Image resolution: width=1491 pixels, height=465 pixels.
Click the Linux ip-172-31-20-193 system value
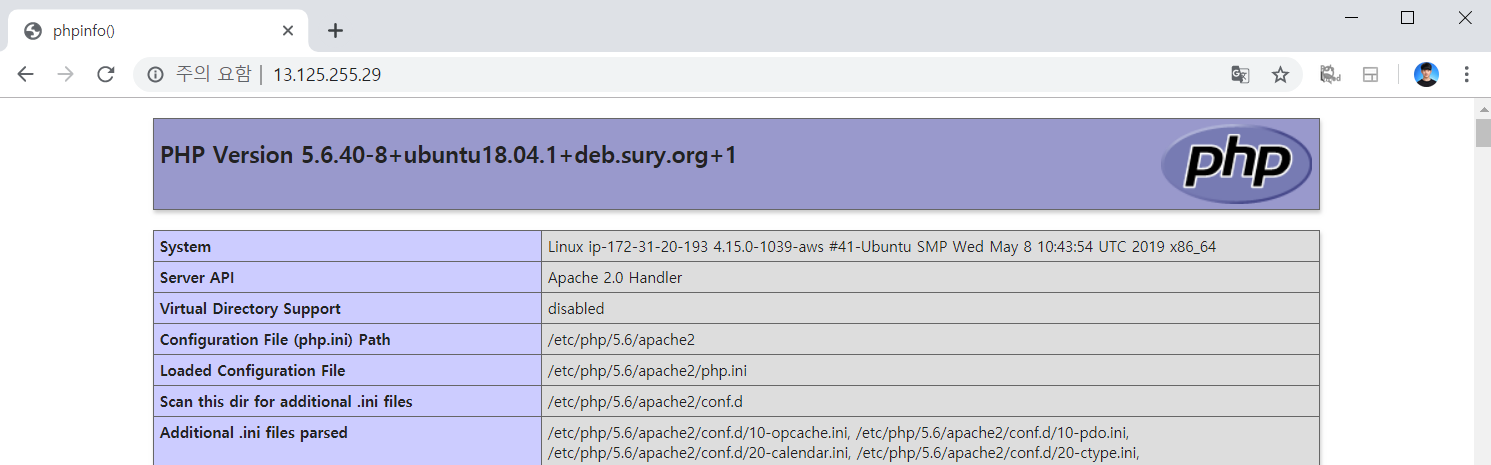coord(882,247)
